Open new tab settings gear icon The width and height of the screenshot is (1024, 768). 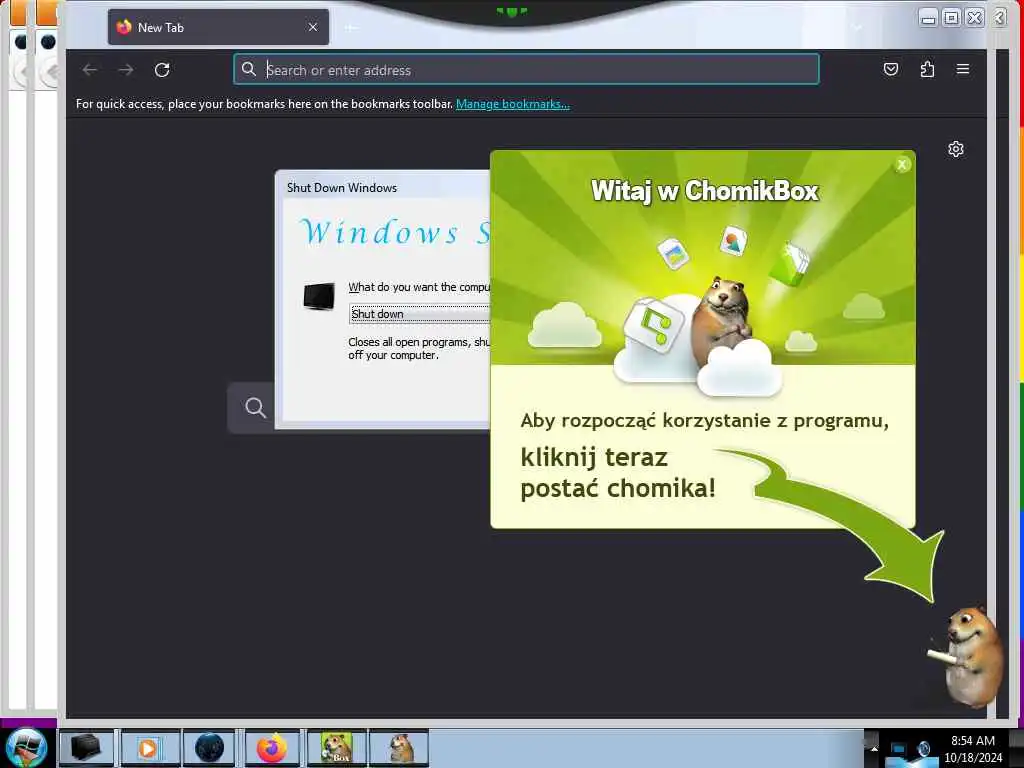pos(955,150)
